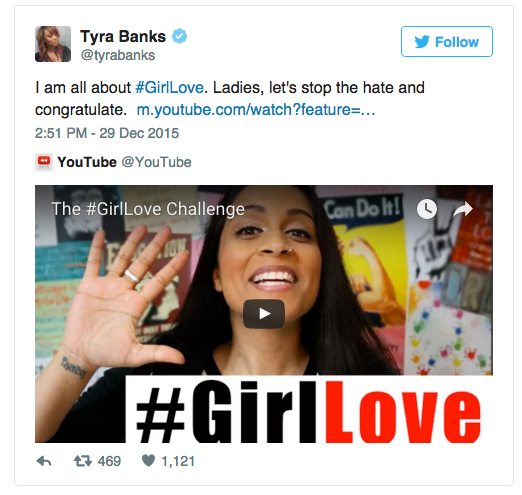Screen dimensions: 522x495
Task: Open the #GirlLove hashtag link
Action: coord(169,88)
